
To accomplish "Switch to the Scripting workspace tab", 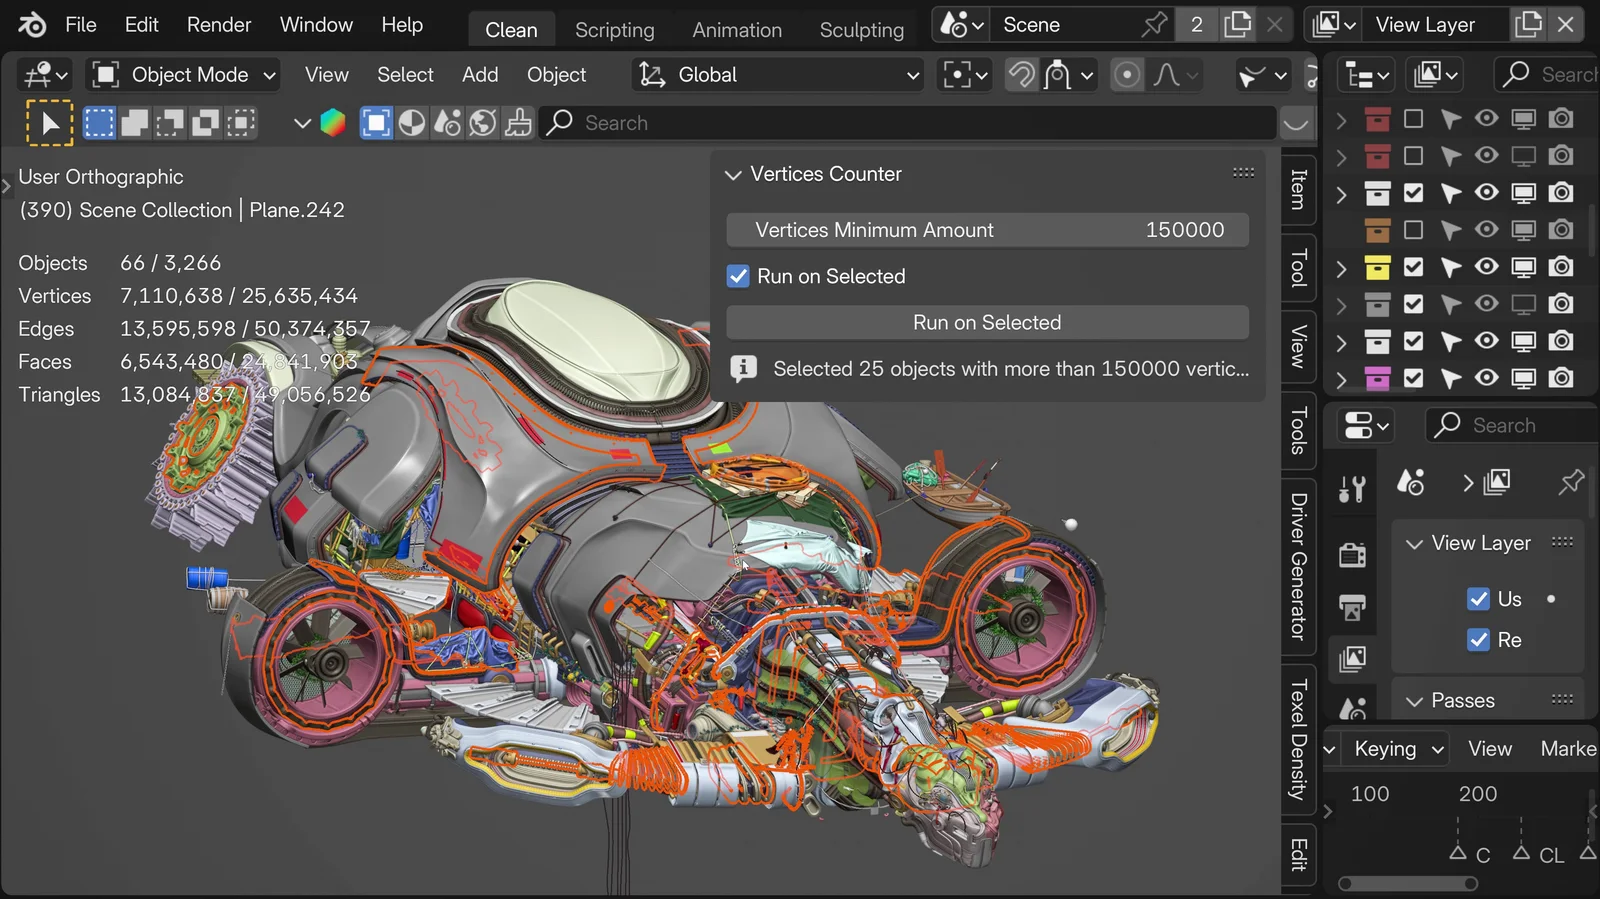I will pyautogui.click(x=614, y=30).
